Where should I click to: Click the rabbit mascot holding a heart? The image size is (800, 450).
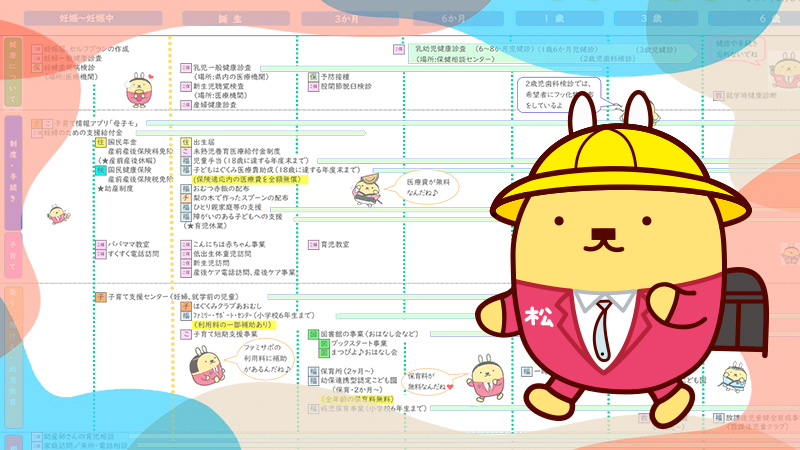139,90
